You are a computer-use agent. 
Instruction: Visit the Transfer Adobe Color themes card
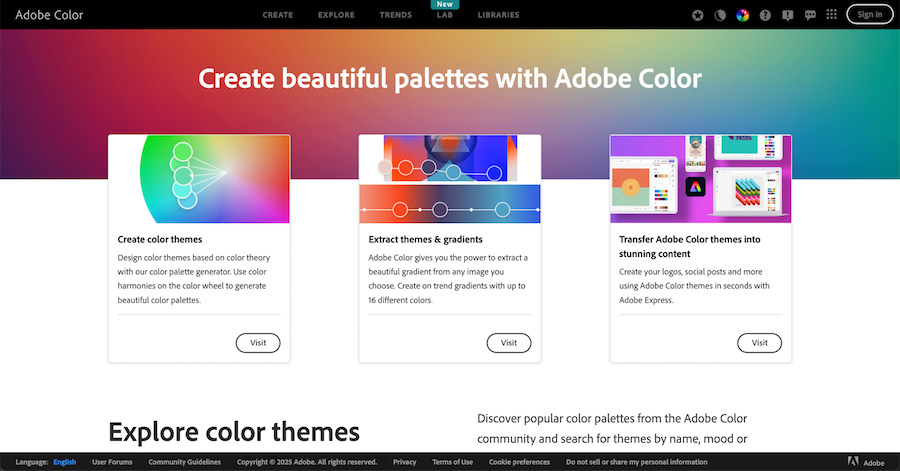click(x=759, y=343)
